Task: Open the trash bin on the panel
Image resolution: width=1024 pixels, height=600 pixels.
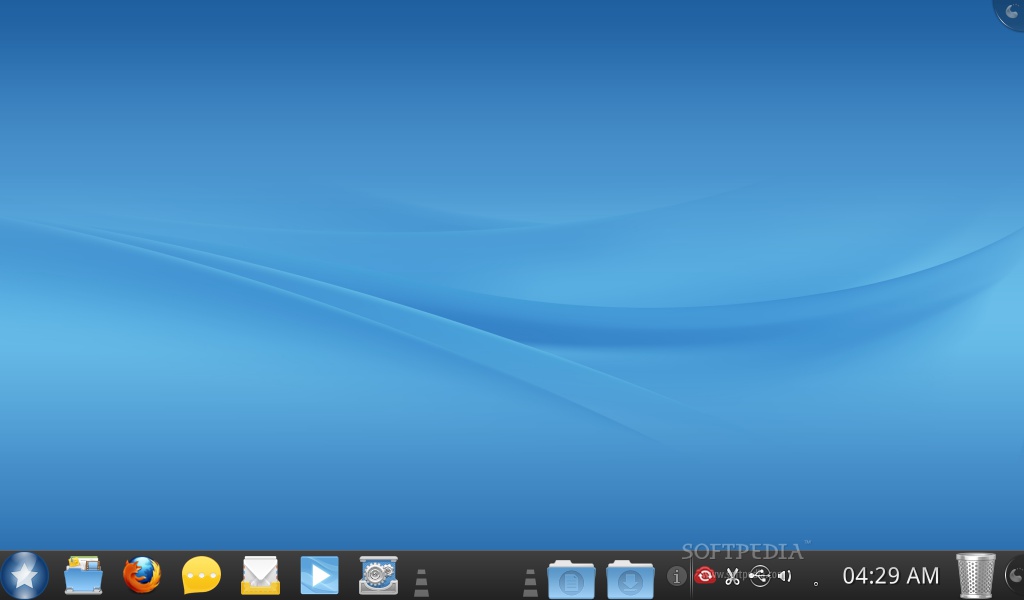Action: [975, 576]
